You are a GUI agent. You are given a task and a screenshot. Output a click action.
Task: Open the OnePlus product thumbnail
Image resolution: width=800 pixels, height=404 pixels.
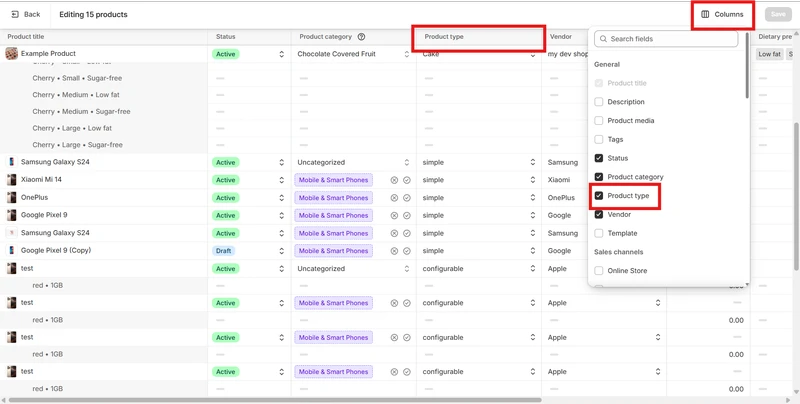[x=11, y=197]
